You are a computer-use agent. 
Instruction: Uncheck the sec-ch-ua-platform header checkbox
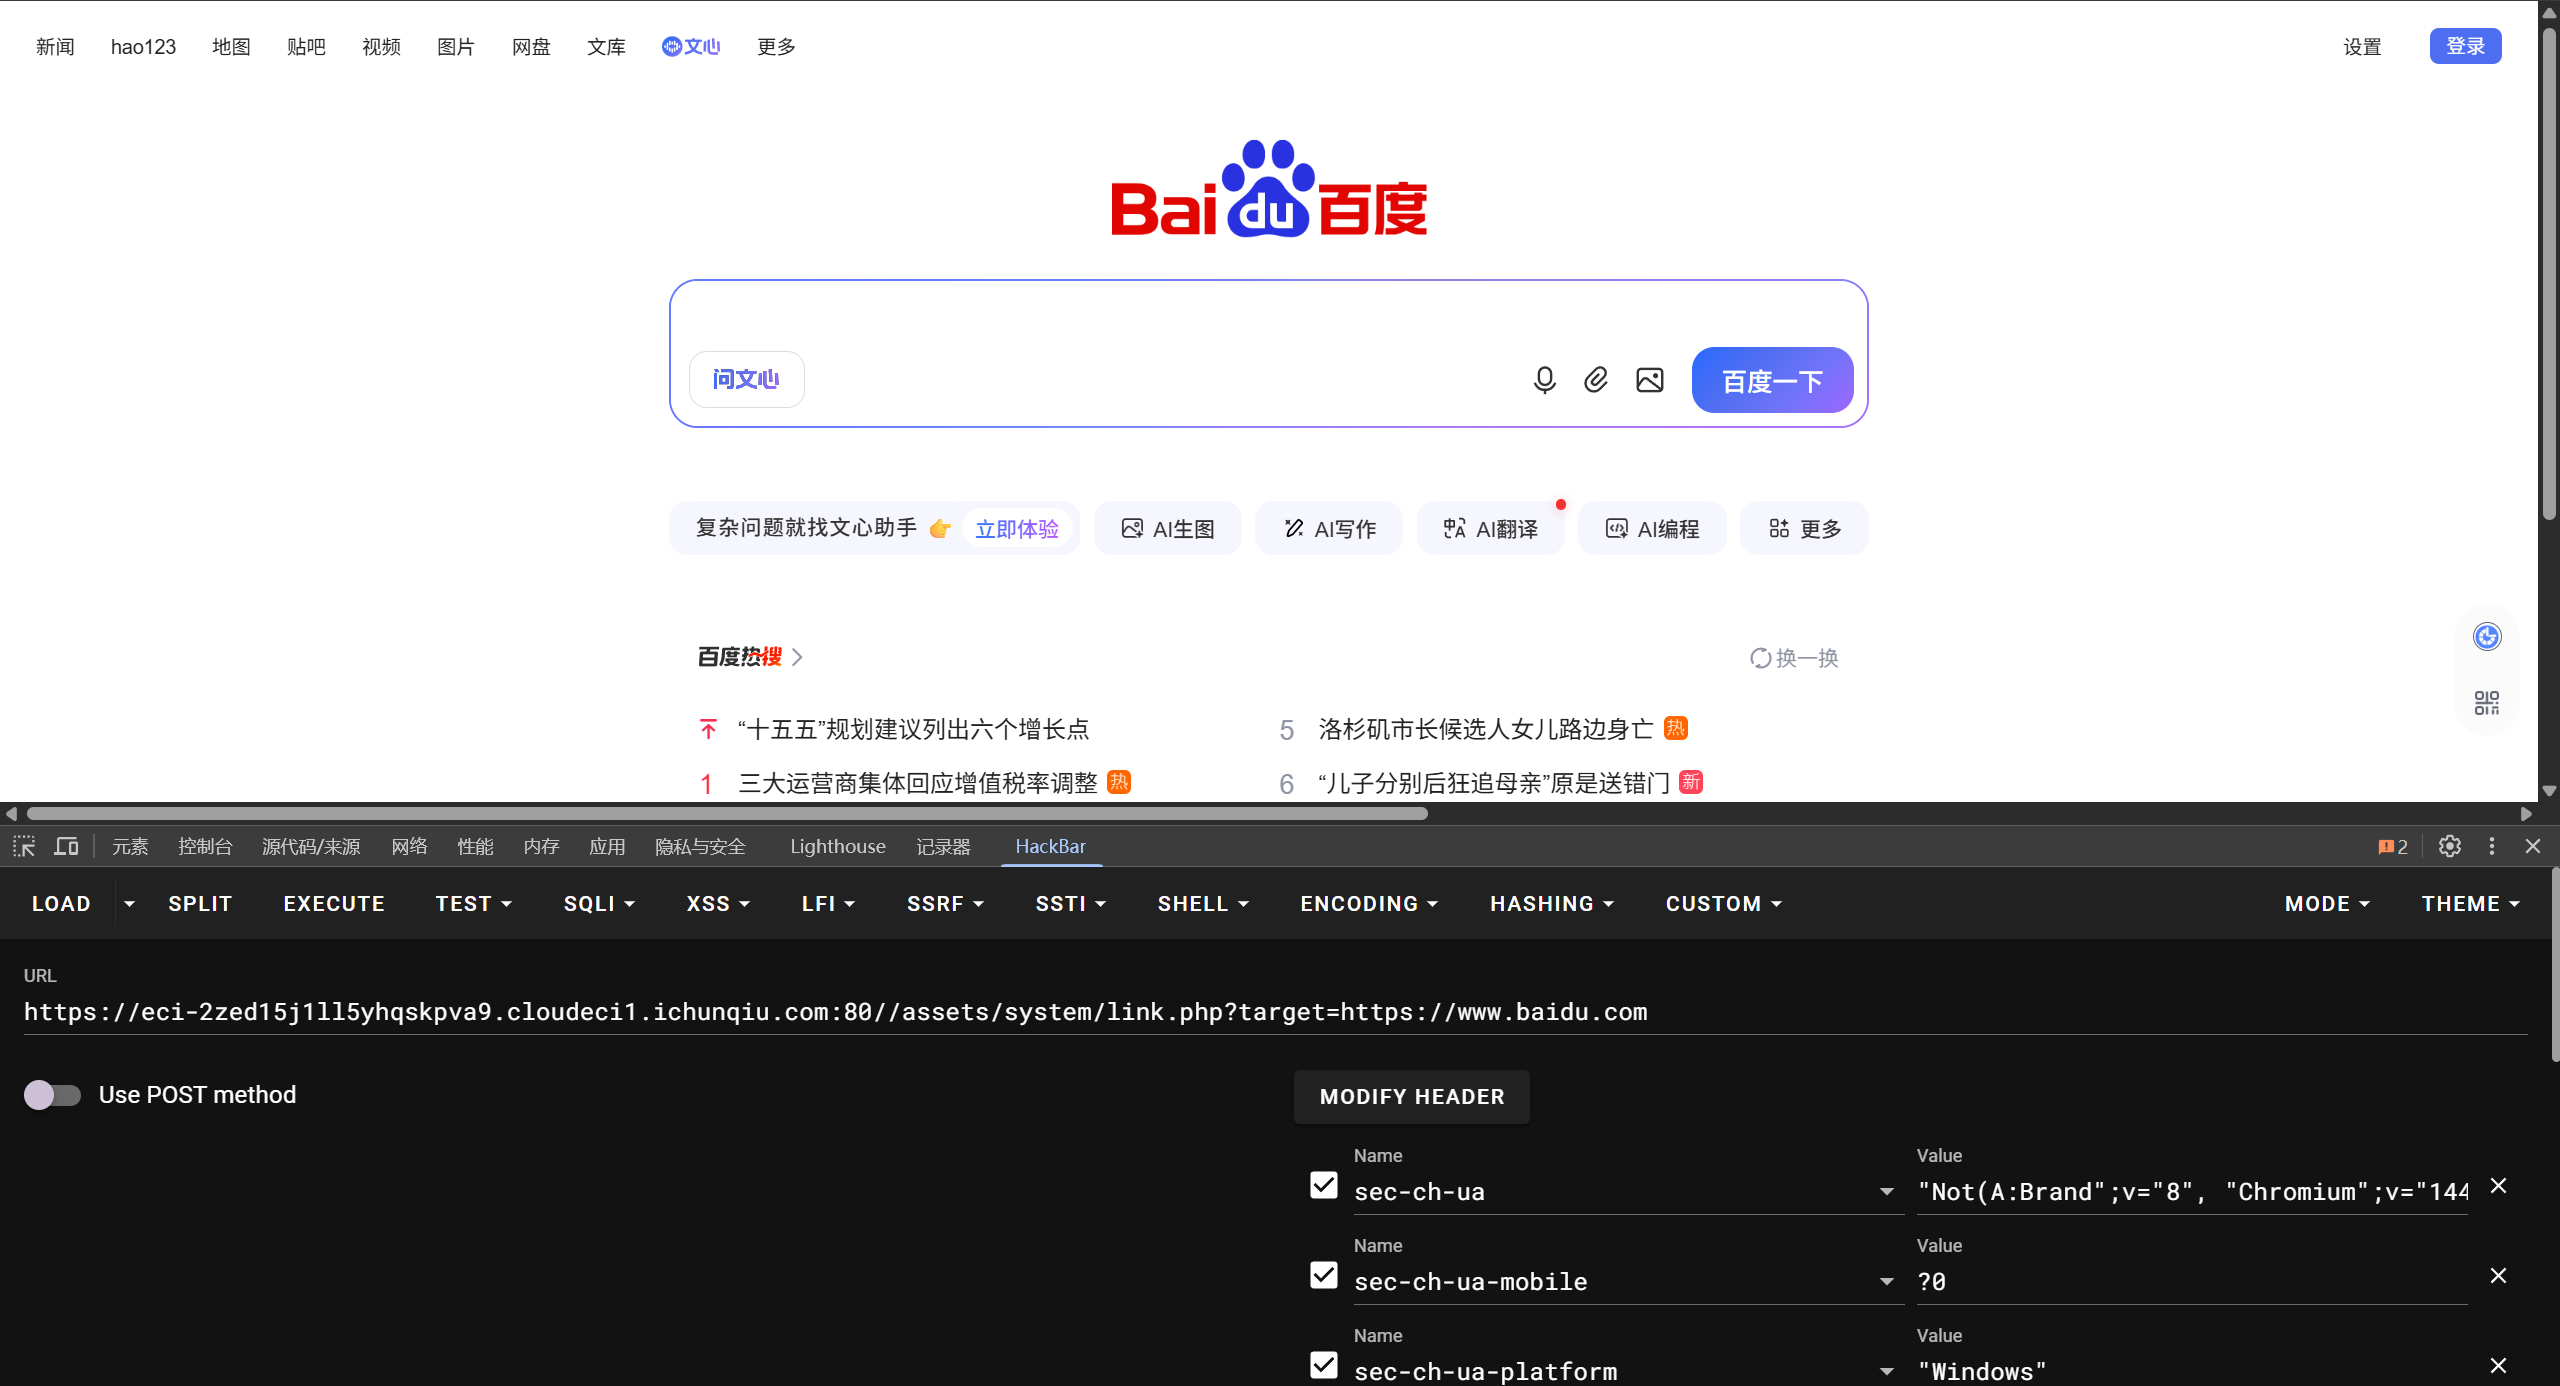1324,1365
